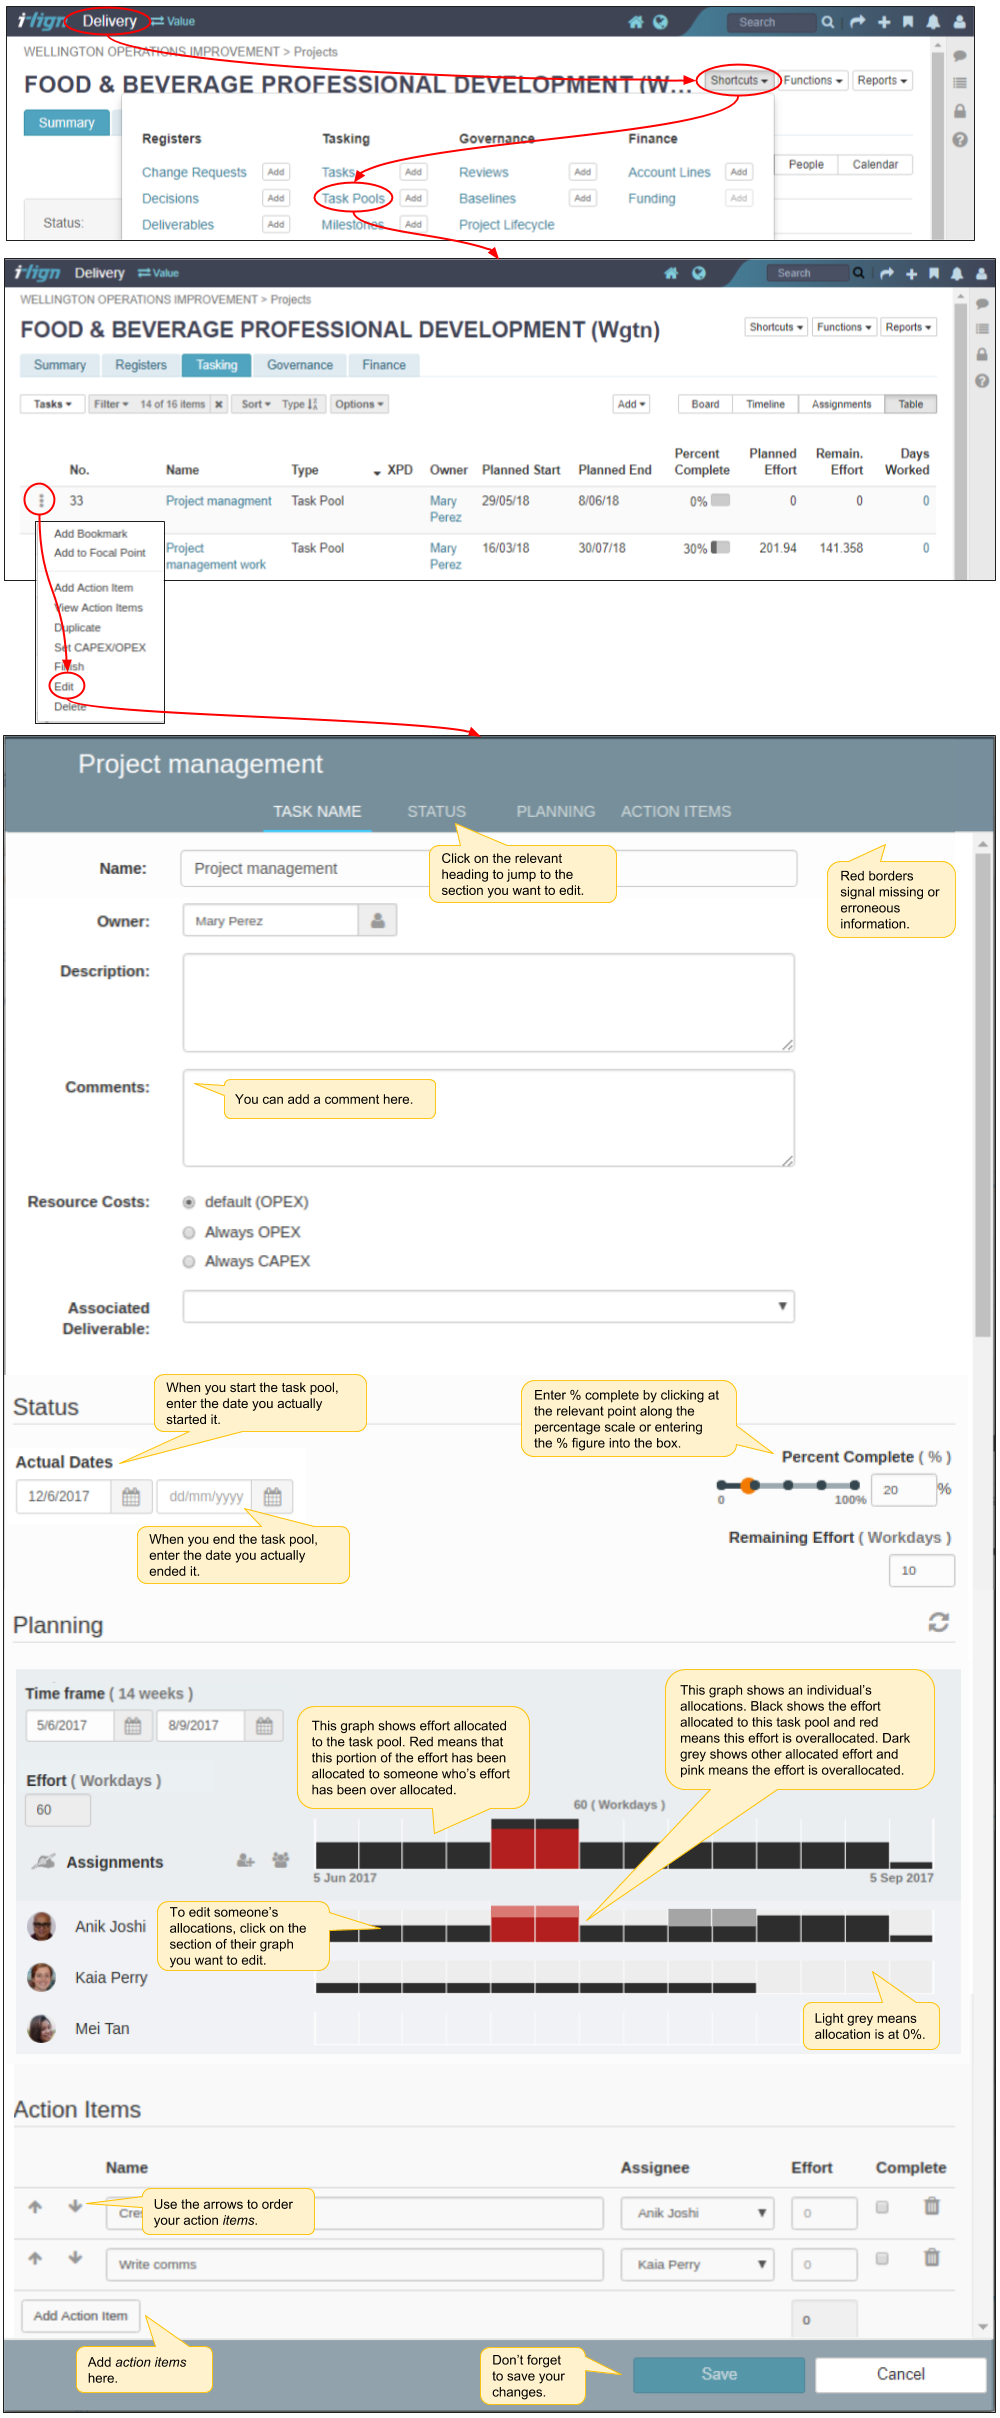Click Change Requests link in Shortcuts menu

tap(194, 172)
